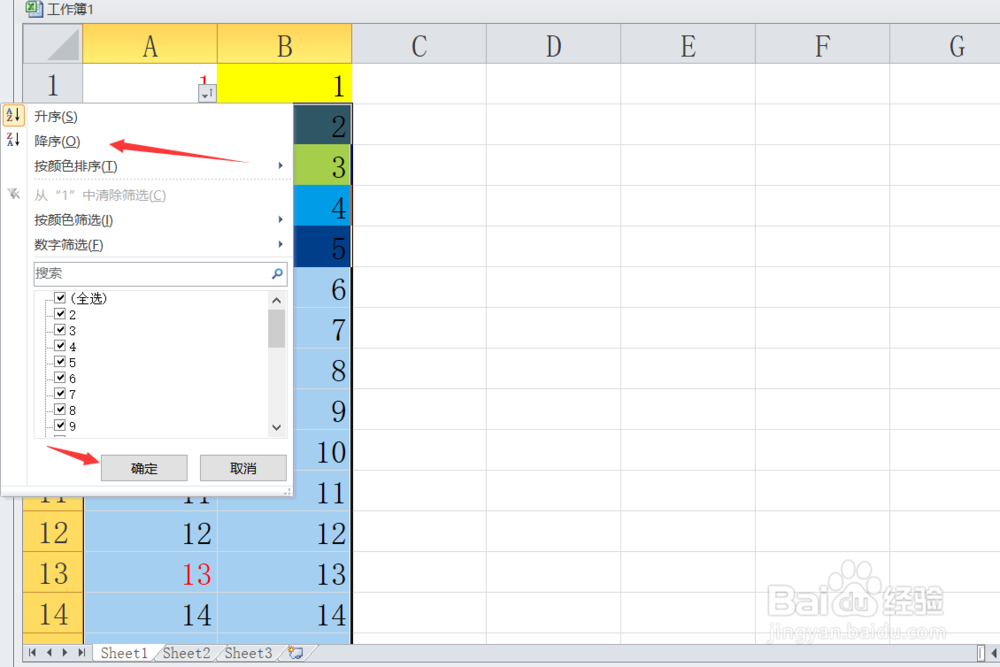Choose 升序(S) sort option
Viewport: 1000px width, 667px height.
point(56,117)
